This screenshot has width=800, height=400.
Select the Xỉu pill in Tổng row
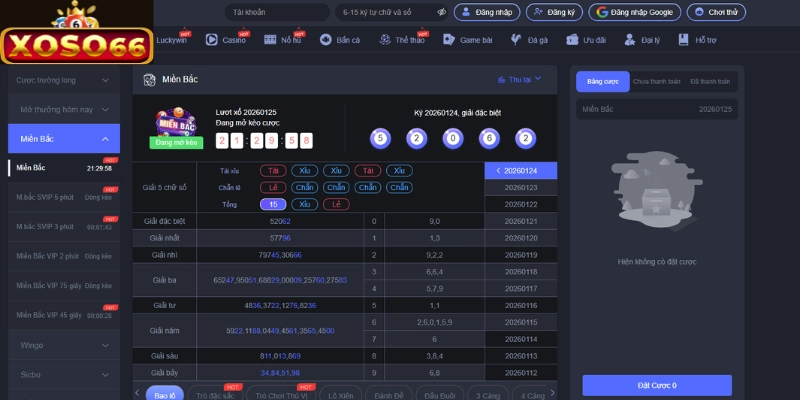(x=305, y=205)
